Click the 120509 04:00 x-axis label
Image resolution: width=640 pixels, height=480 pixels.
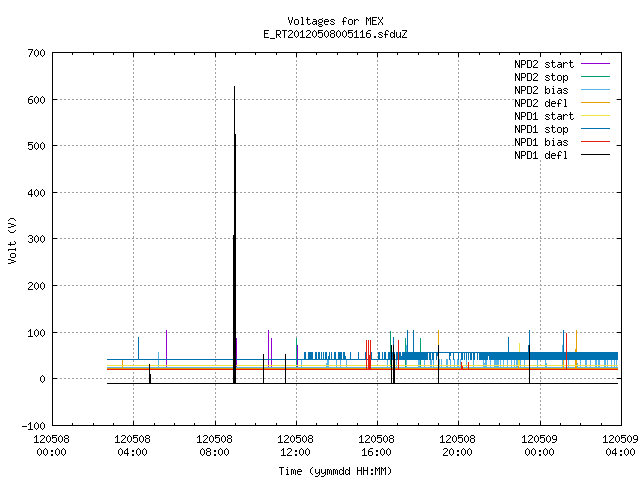pyautogui.click(x=620, y=446)
